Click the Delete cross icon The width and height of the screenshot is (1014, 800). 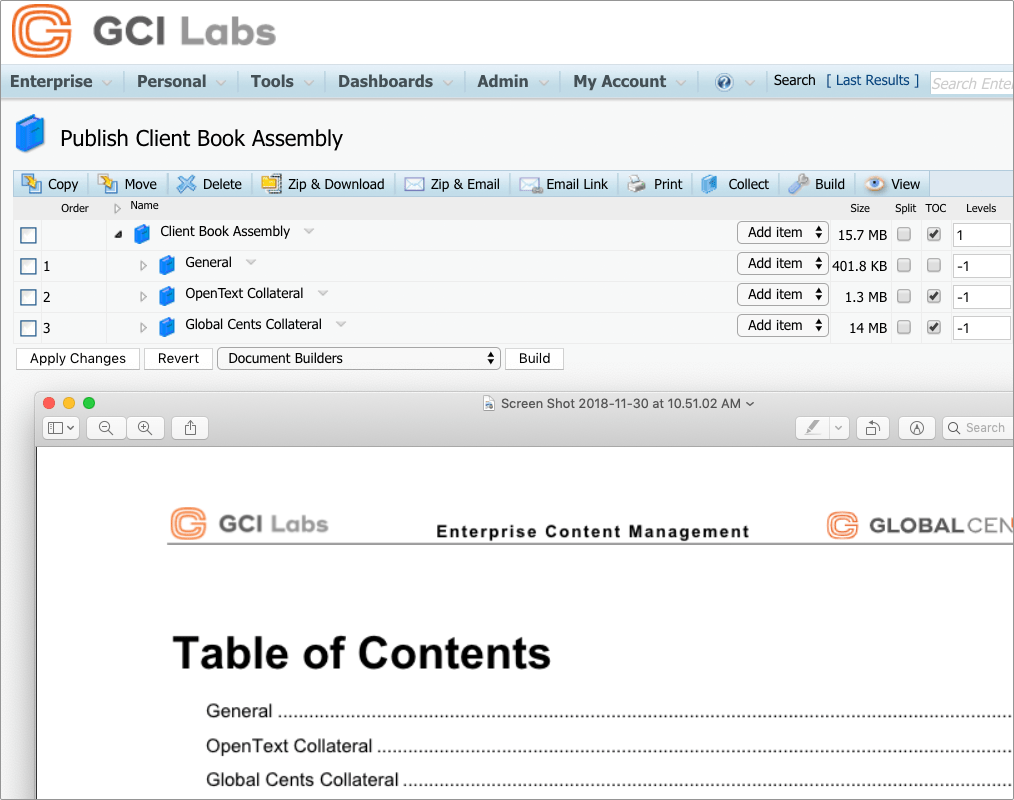[186, 184]
